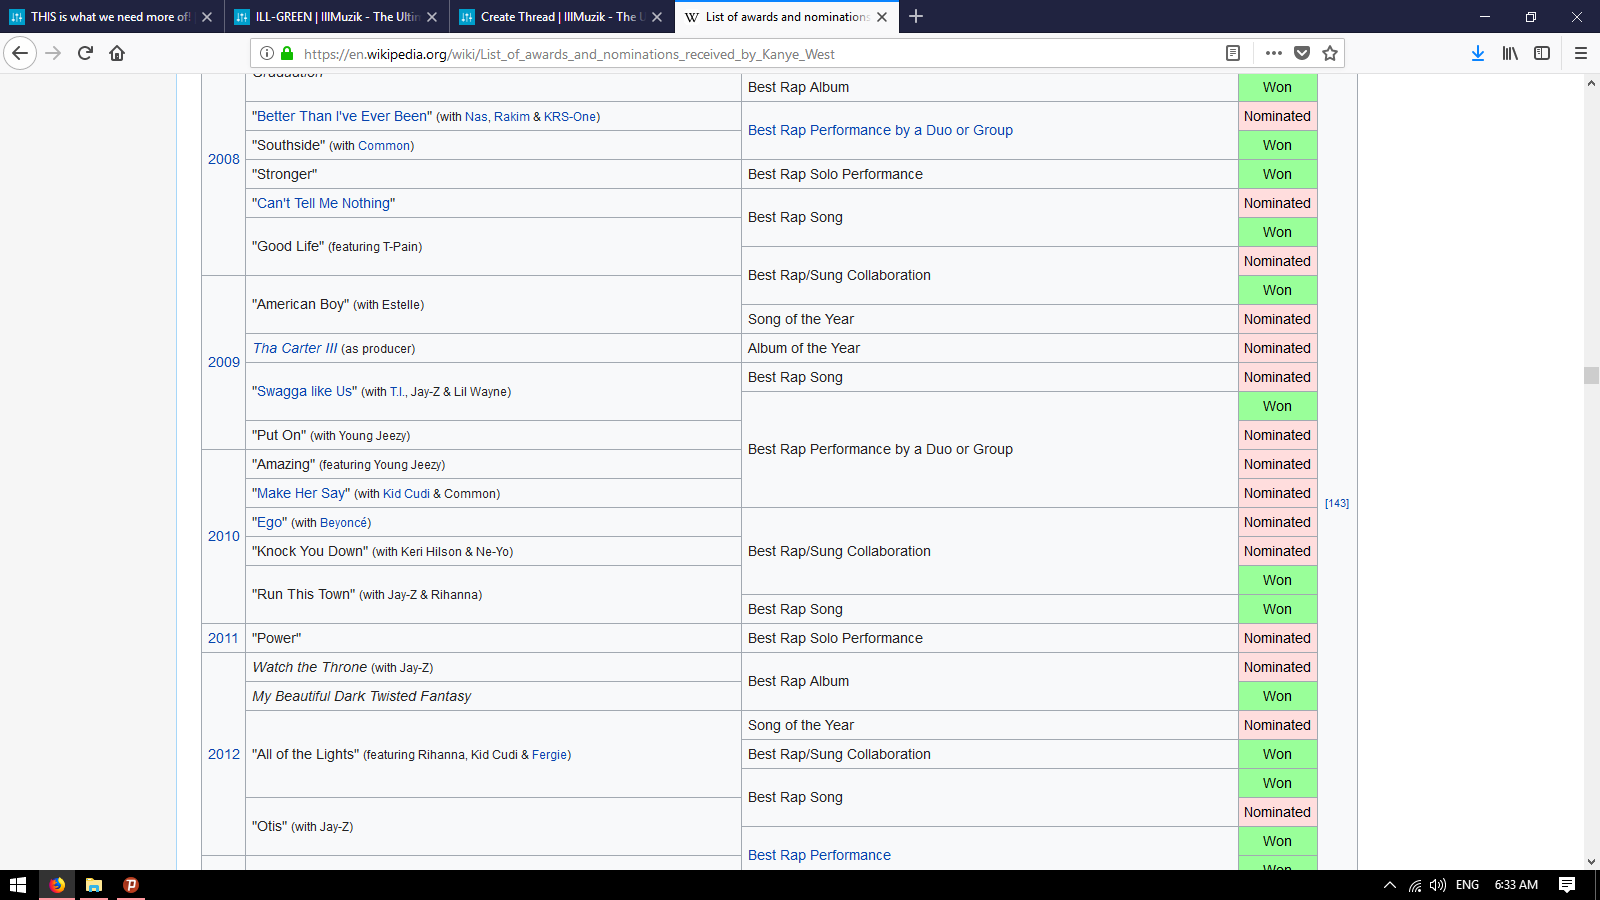The image size is (1600, 900).
Task: Open "Can't Tell Me Nothing" link
Action: [x=324, y=203]
